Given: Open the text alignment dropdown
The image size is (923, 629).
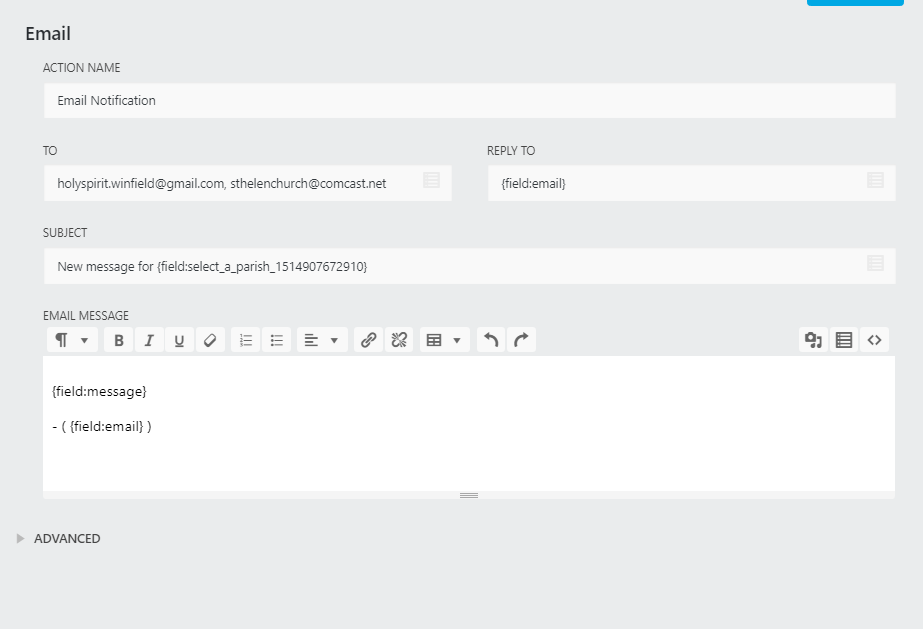Looking at the screenshot, I should pyautogui.click(x=321, y=340).
